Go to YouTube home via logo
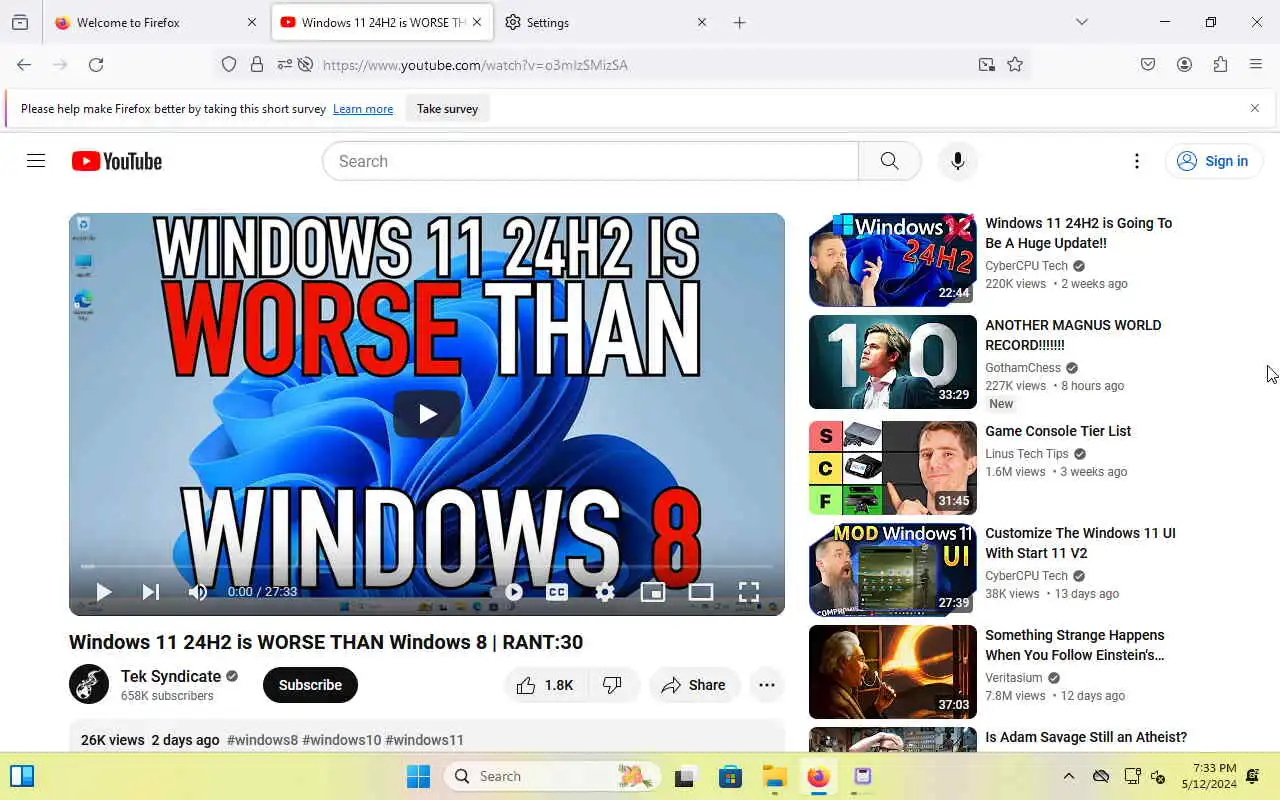 117,161
